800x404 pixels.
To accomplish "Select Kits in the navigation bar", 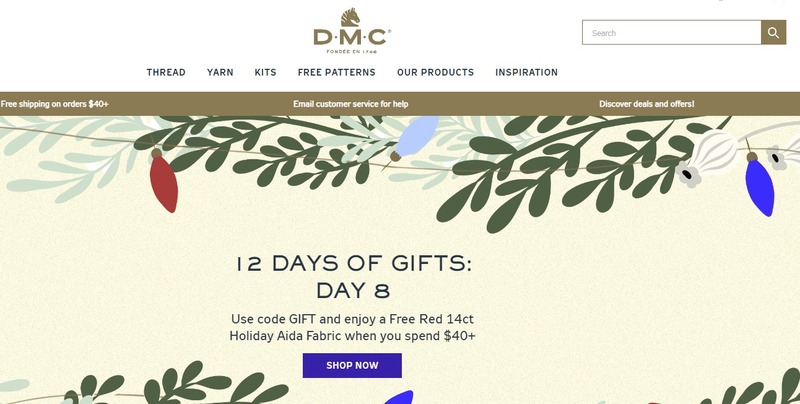I will pos(265,72).
